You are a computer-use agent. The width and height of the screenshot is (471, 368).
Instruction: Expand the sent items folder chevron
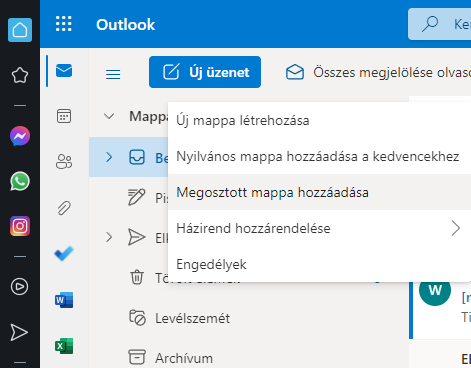(109, 237)
